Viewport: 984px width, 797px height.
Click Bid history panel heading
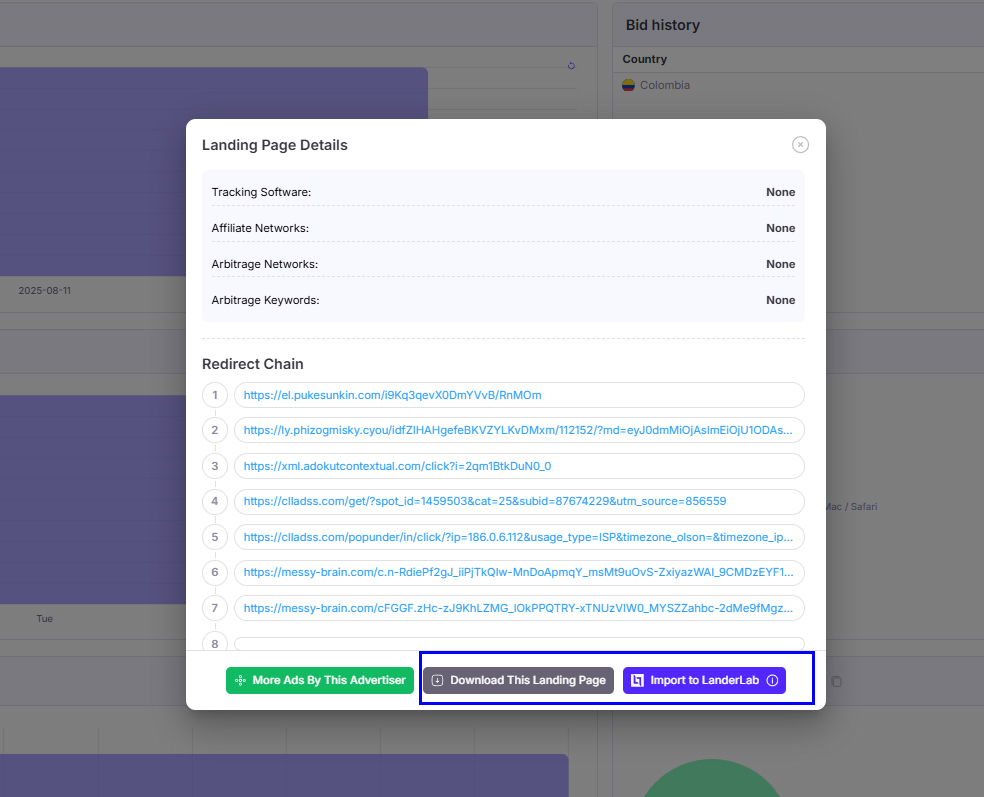[663, 25]
